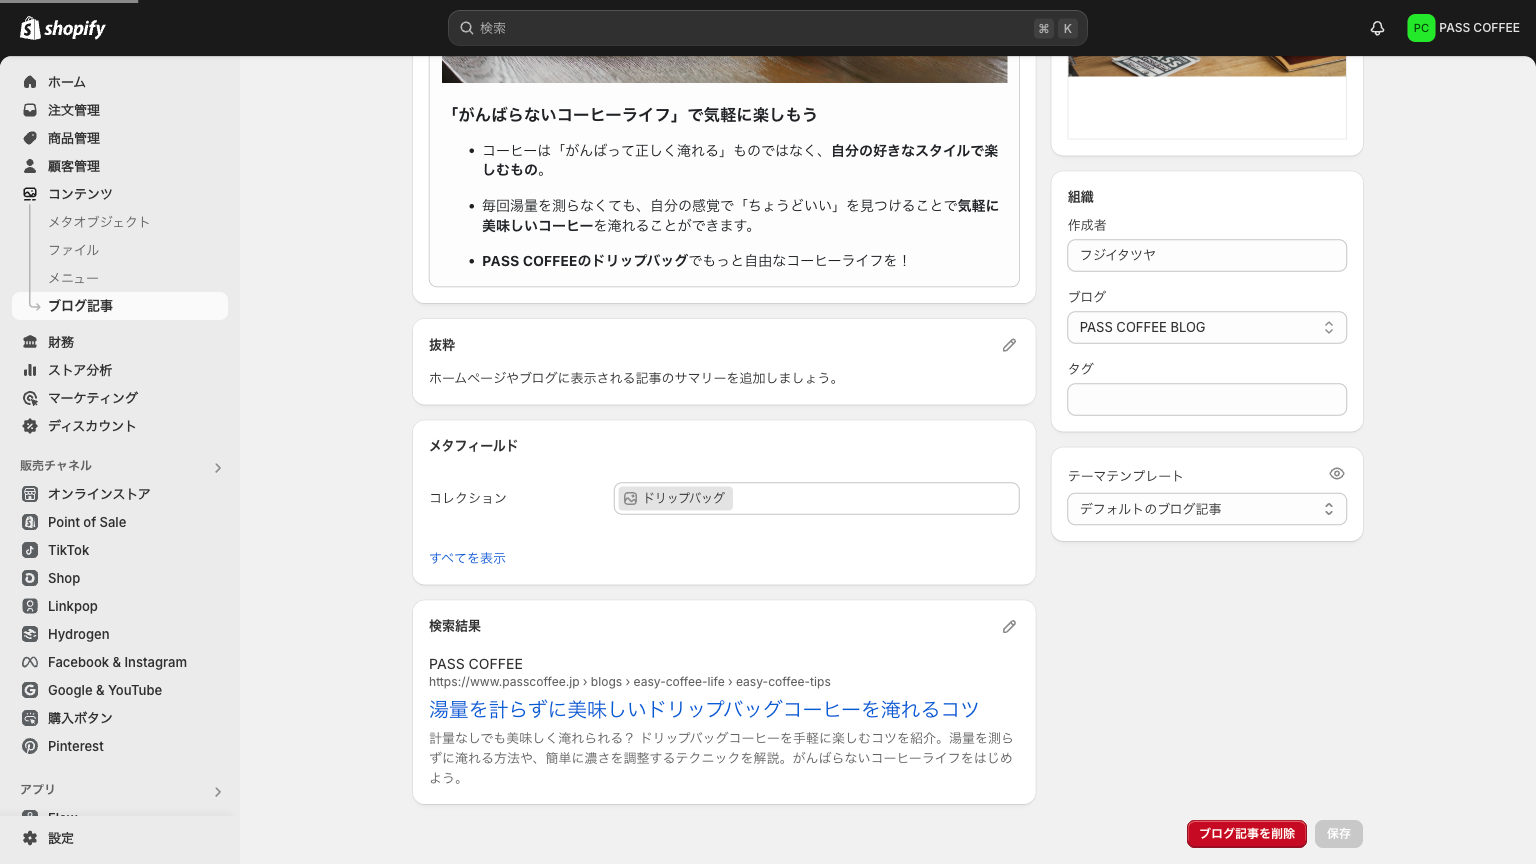
Task: Click the 保存 button
Action: (x=1339, y=834)
